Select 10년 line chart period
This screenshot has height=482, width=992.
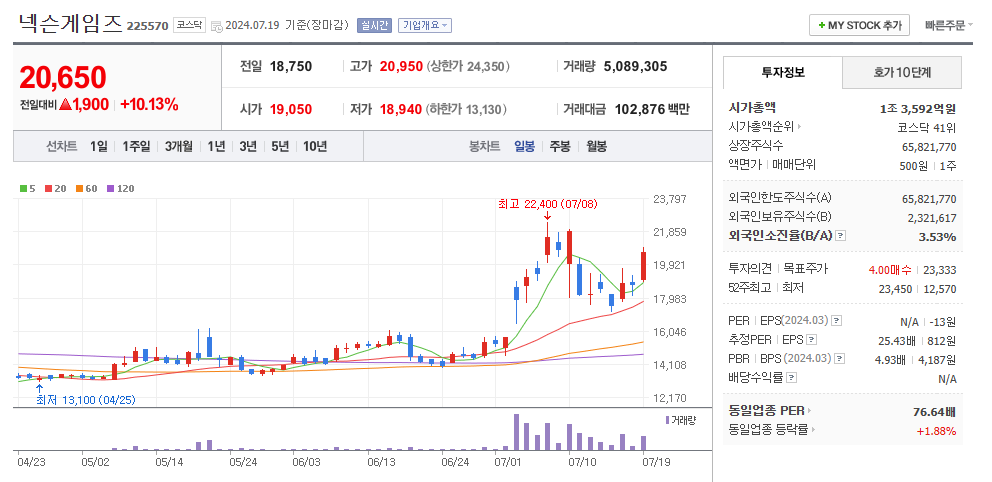[x=315, y=146]
